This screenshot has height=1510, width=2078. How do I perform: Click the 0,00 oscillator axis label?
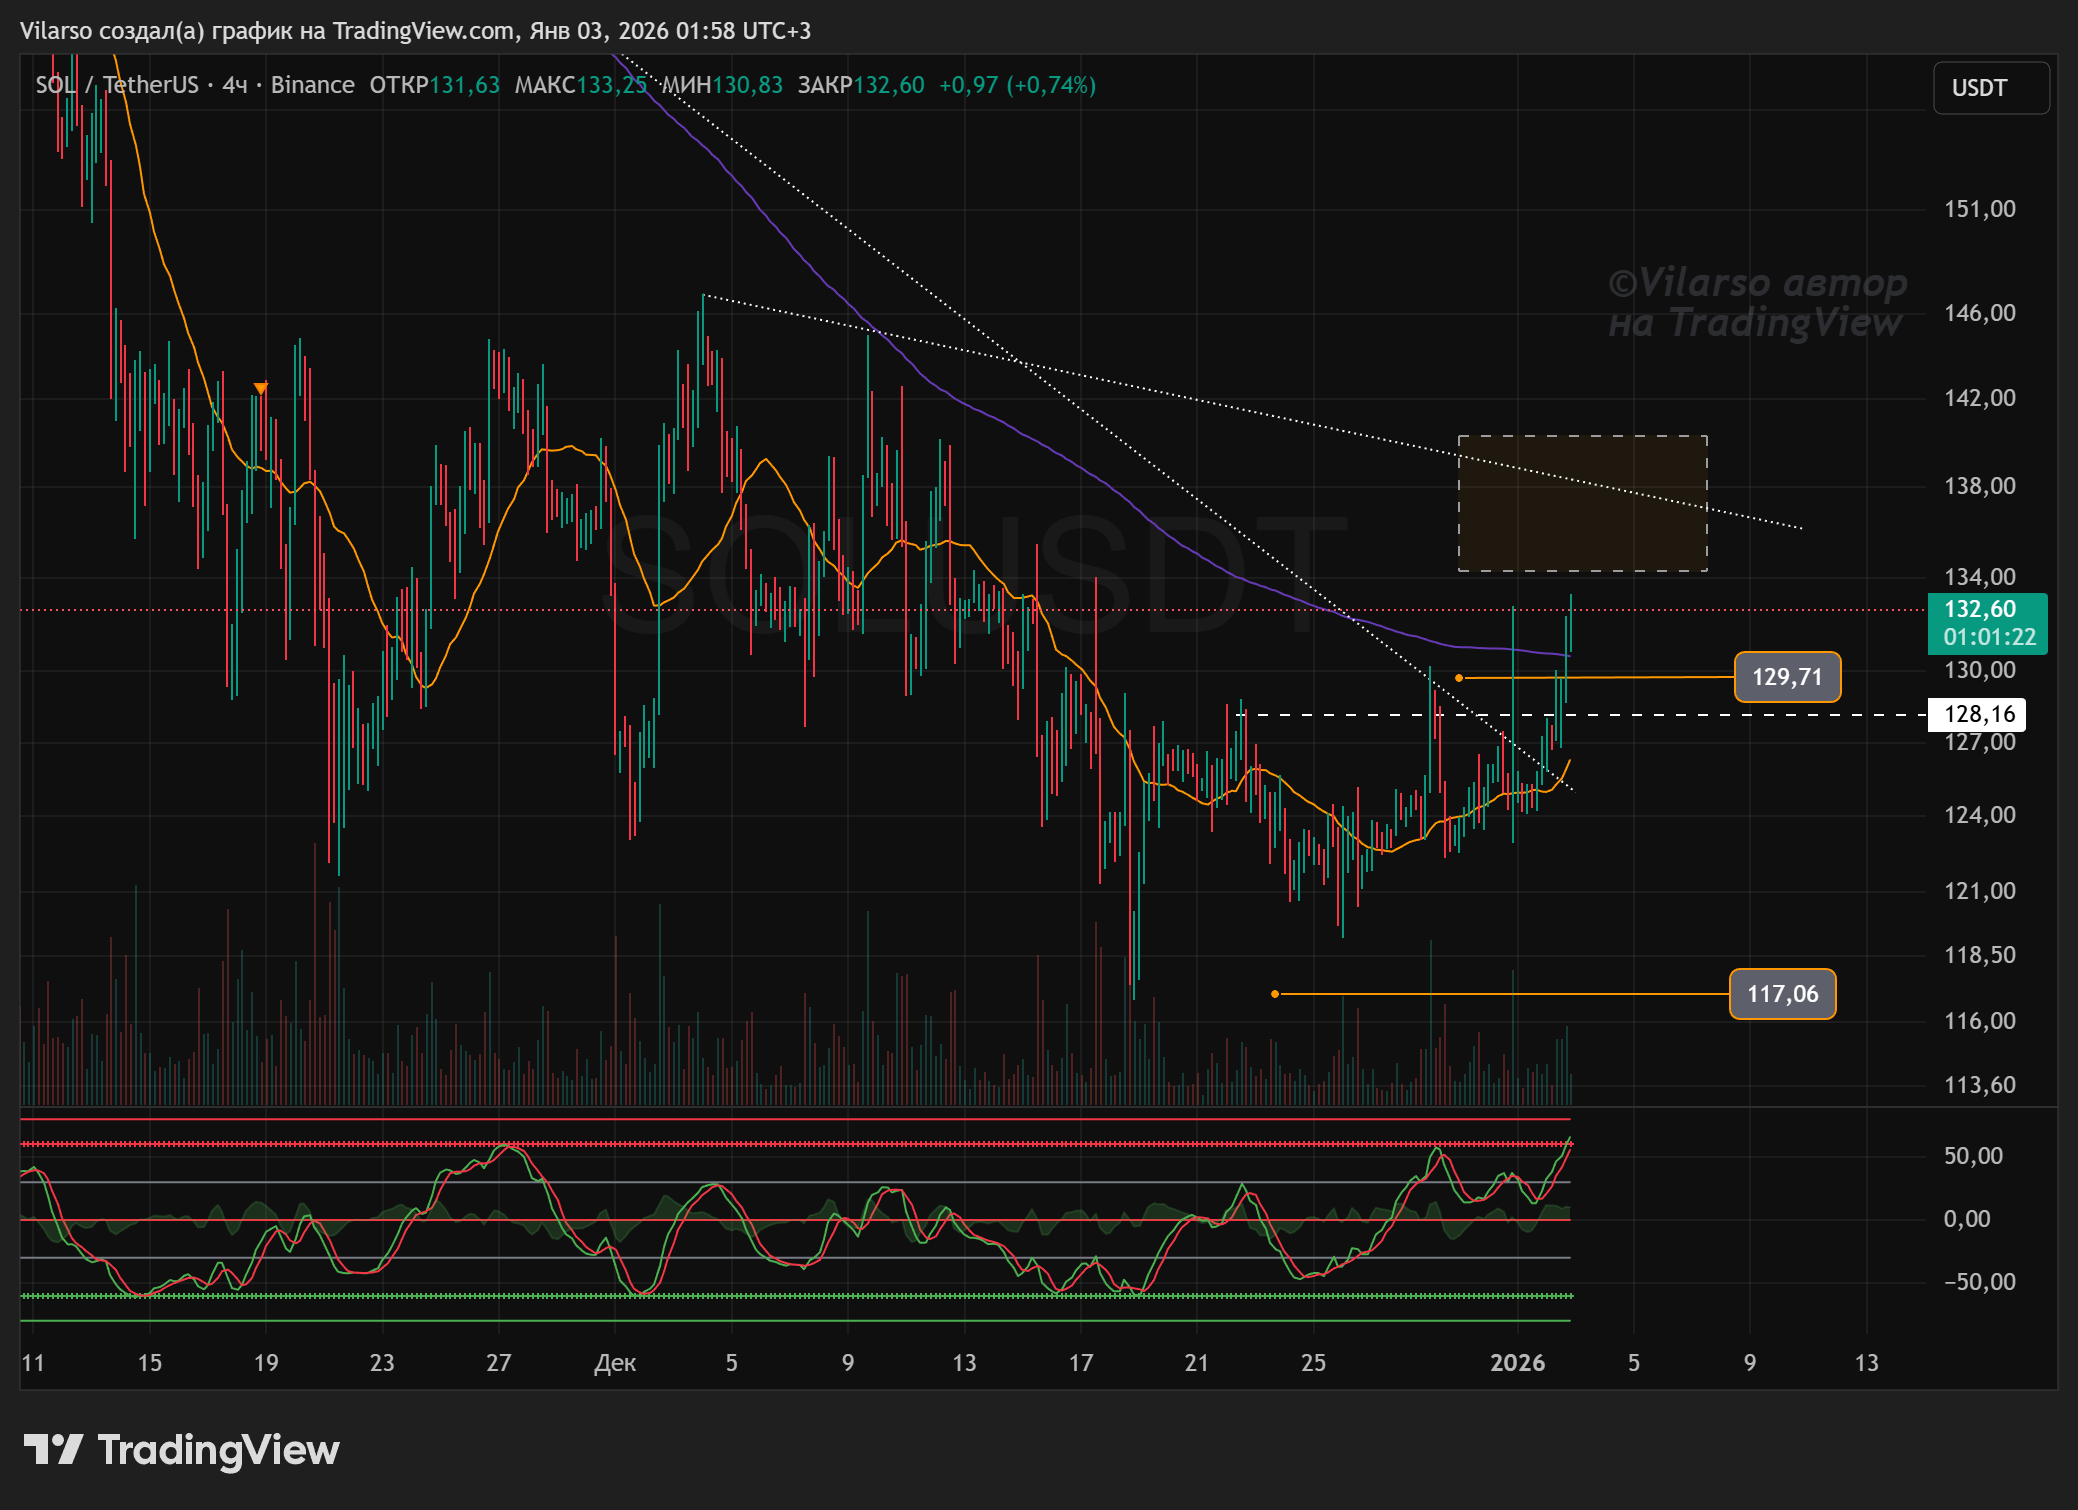1967,1219
